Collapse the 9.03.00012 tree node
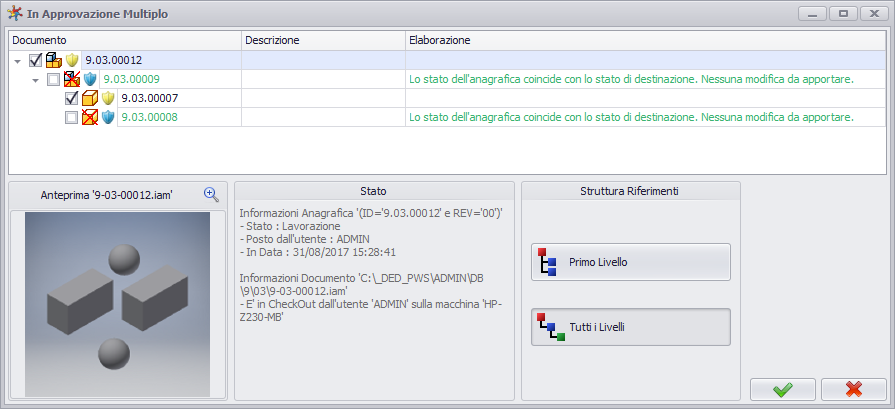 (18, 60)
